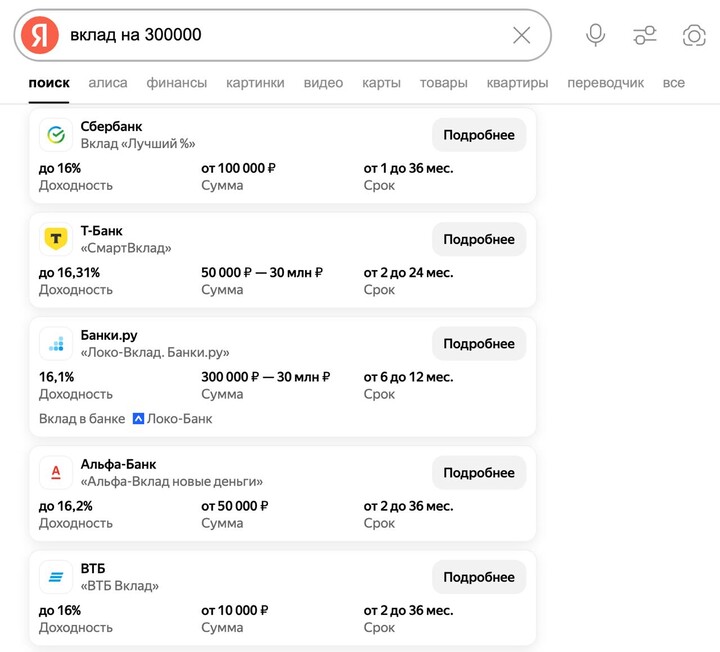Click «СмартВклад» subtitle

(126, 248)
